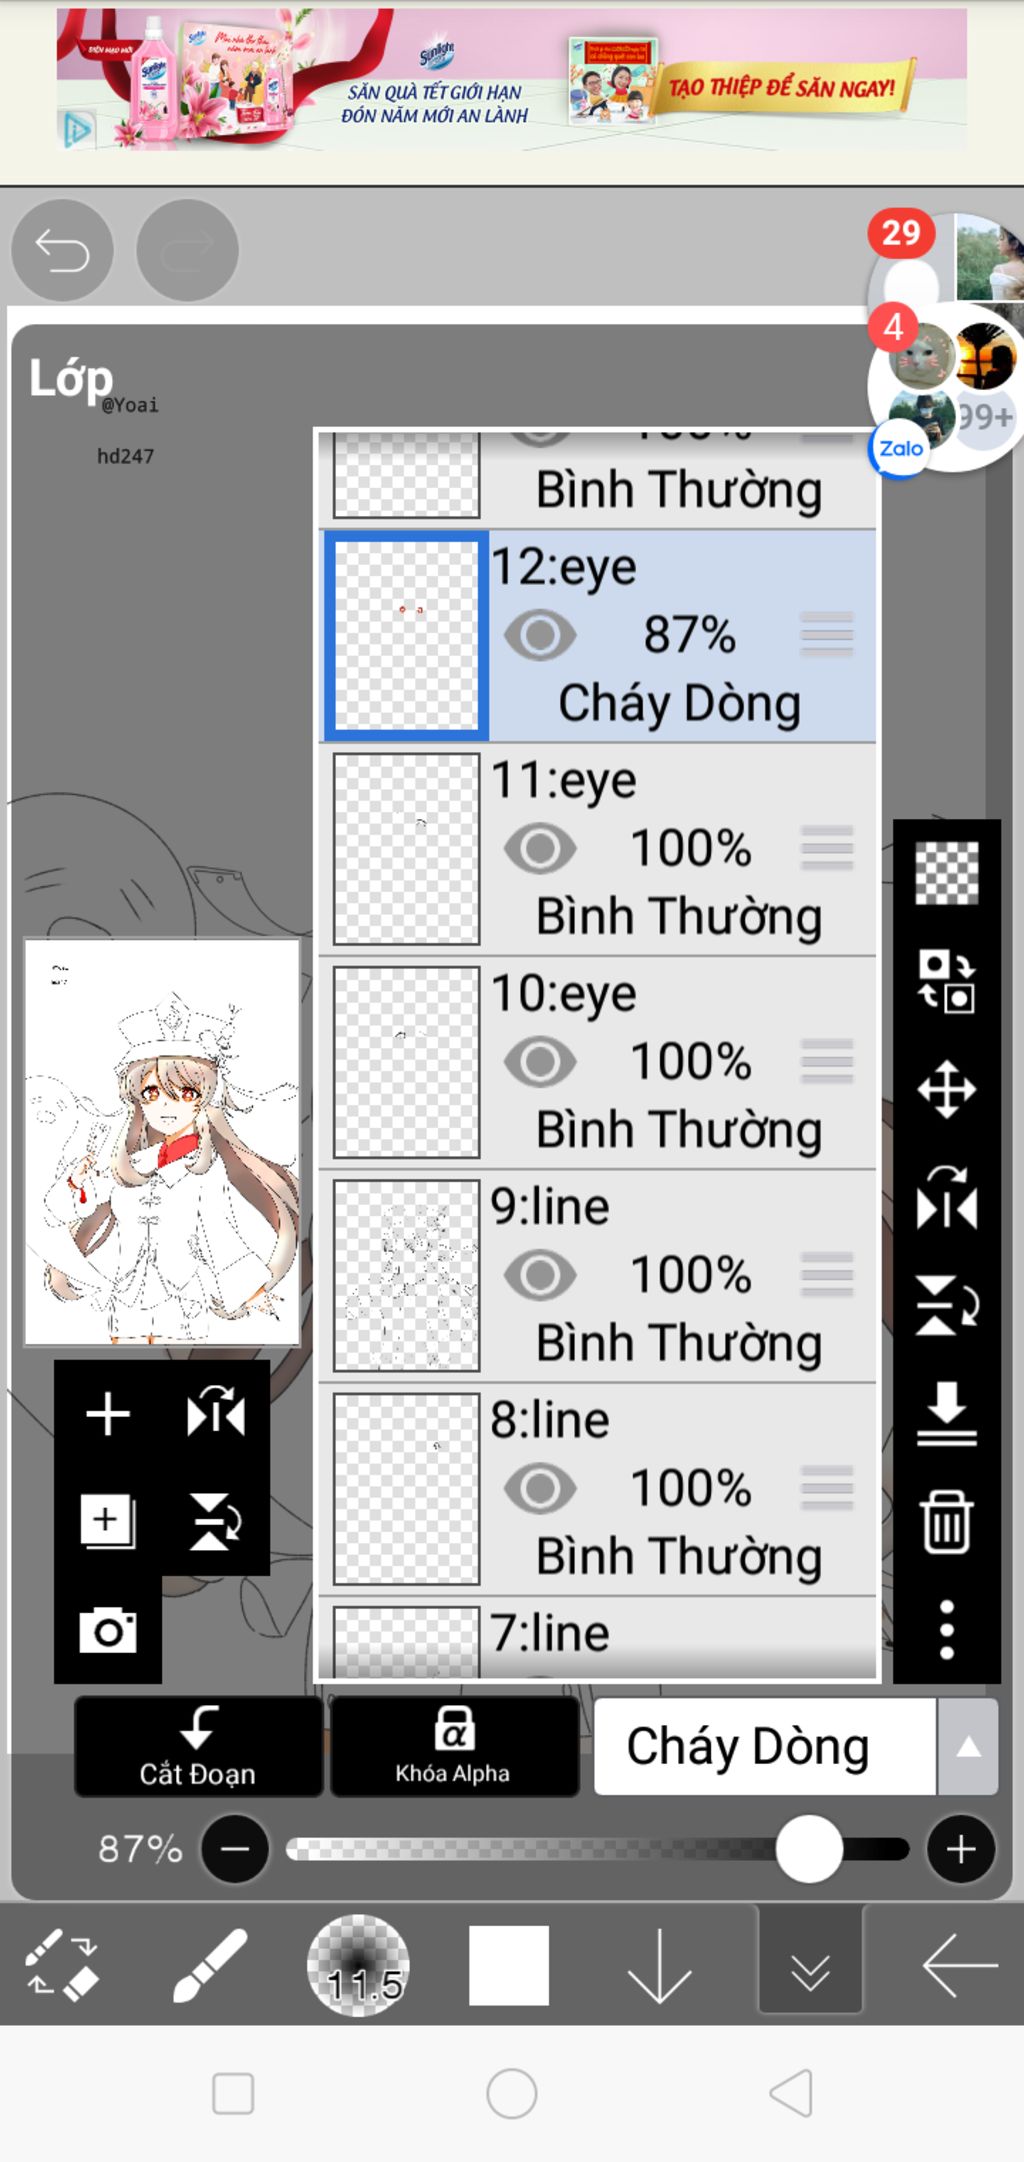This screenshot has width=1024, height=2162.
Task: Select the 11:eye layer
Action: coord(598,849)
